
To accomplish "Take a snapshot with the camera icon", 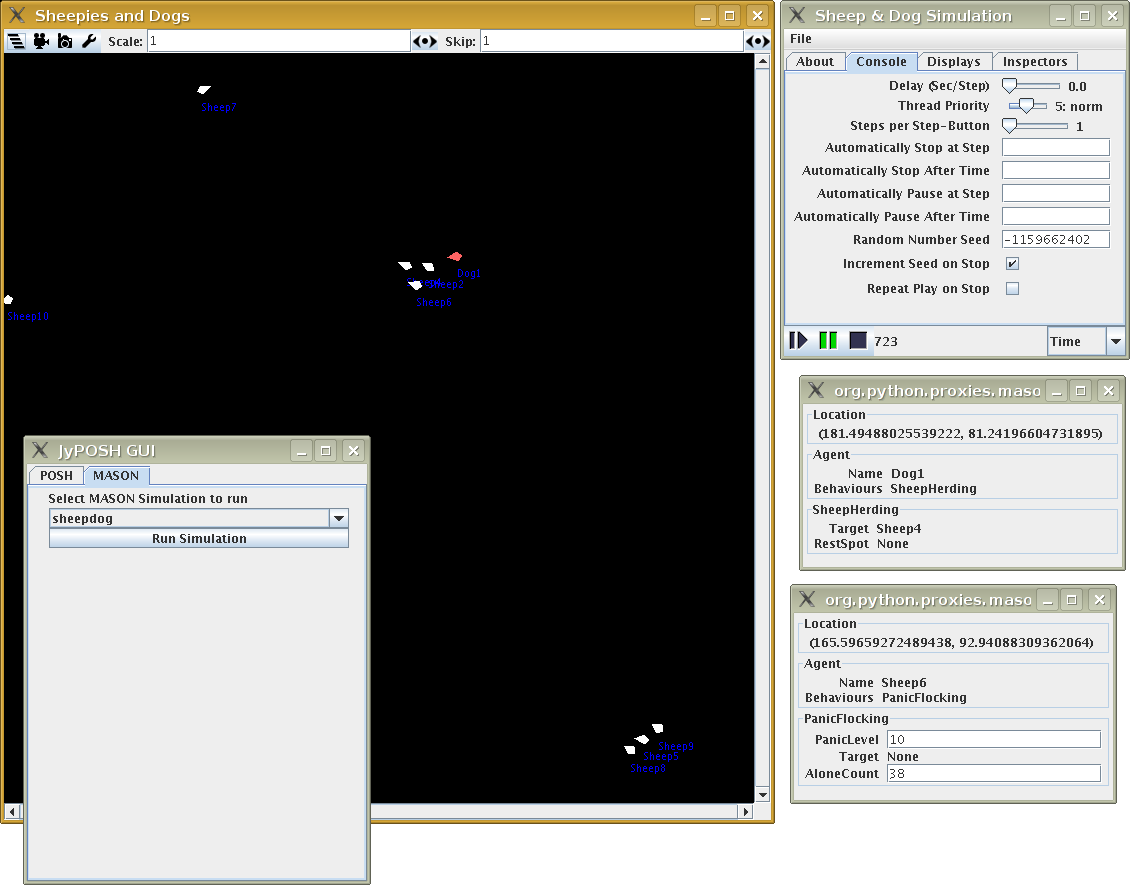I will click(65, 41).
